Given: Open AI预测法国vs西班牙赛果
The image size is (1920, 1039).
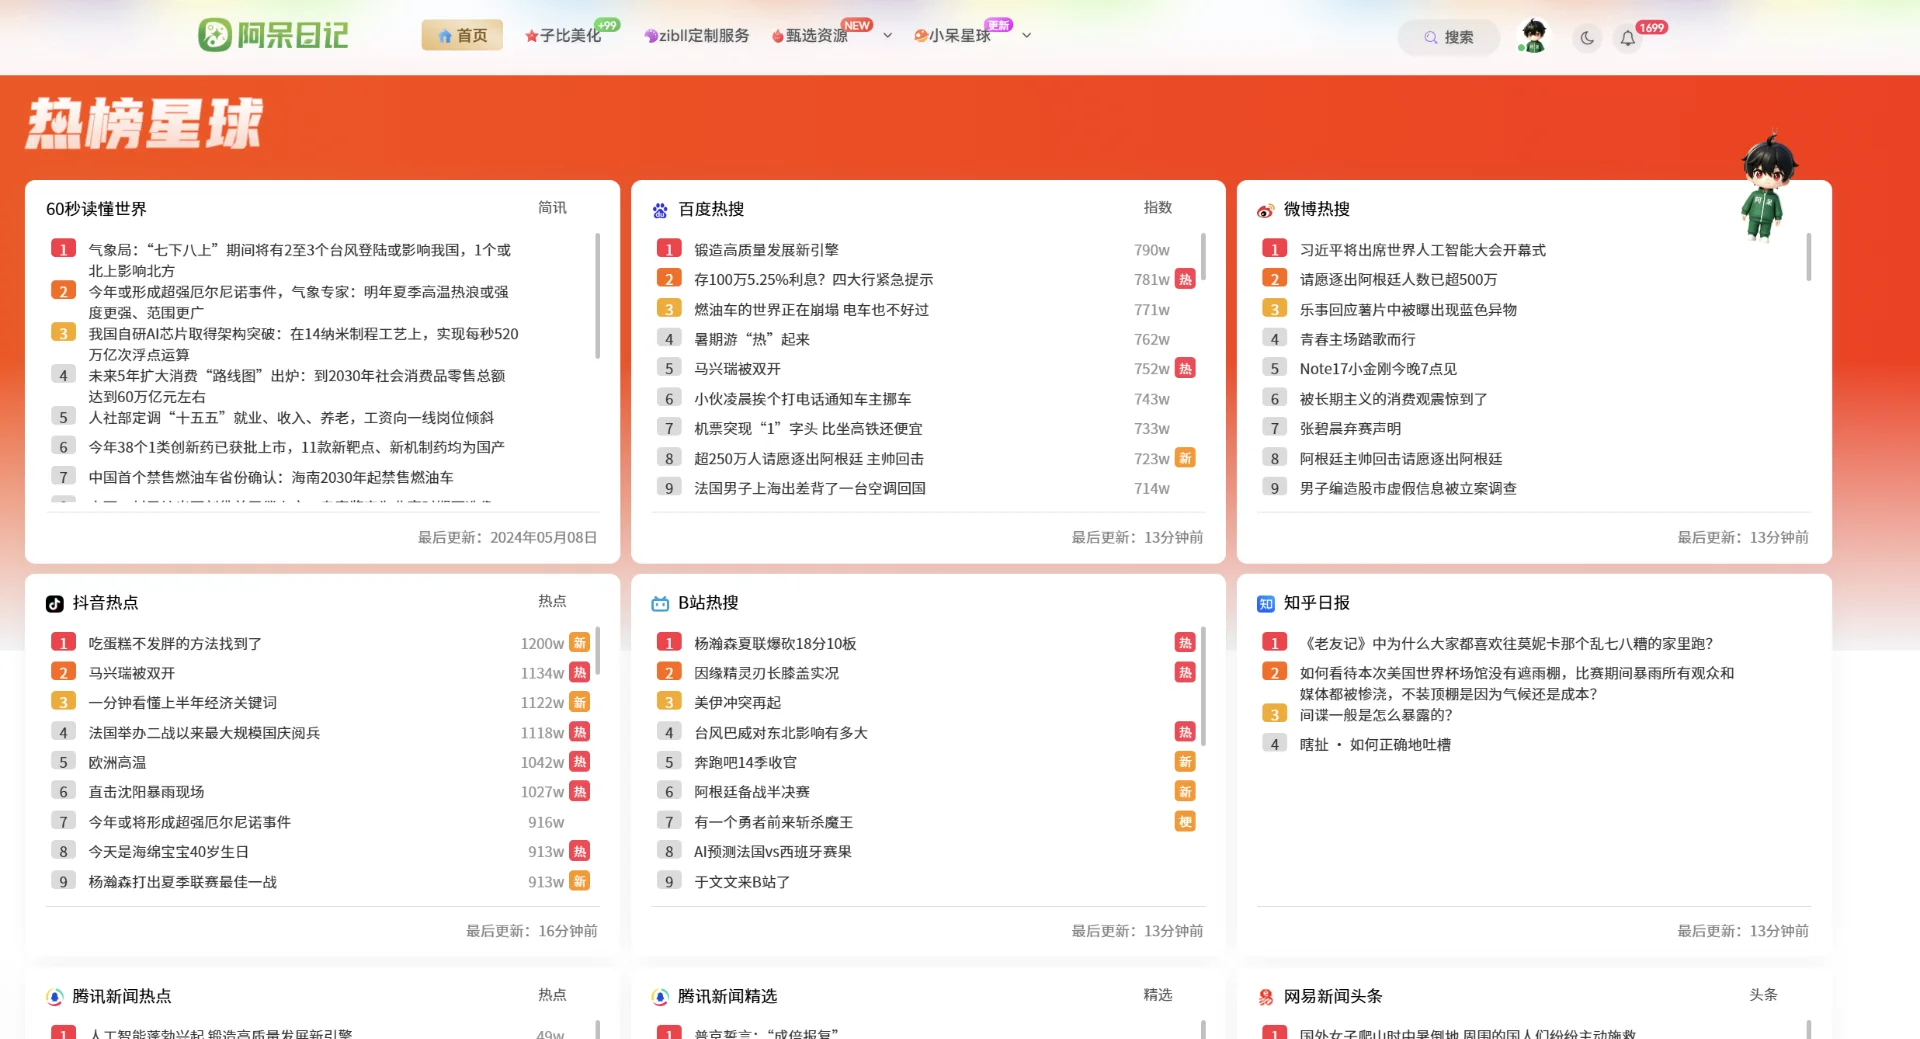Looking at the screenshot, I should pos(772,852).
